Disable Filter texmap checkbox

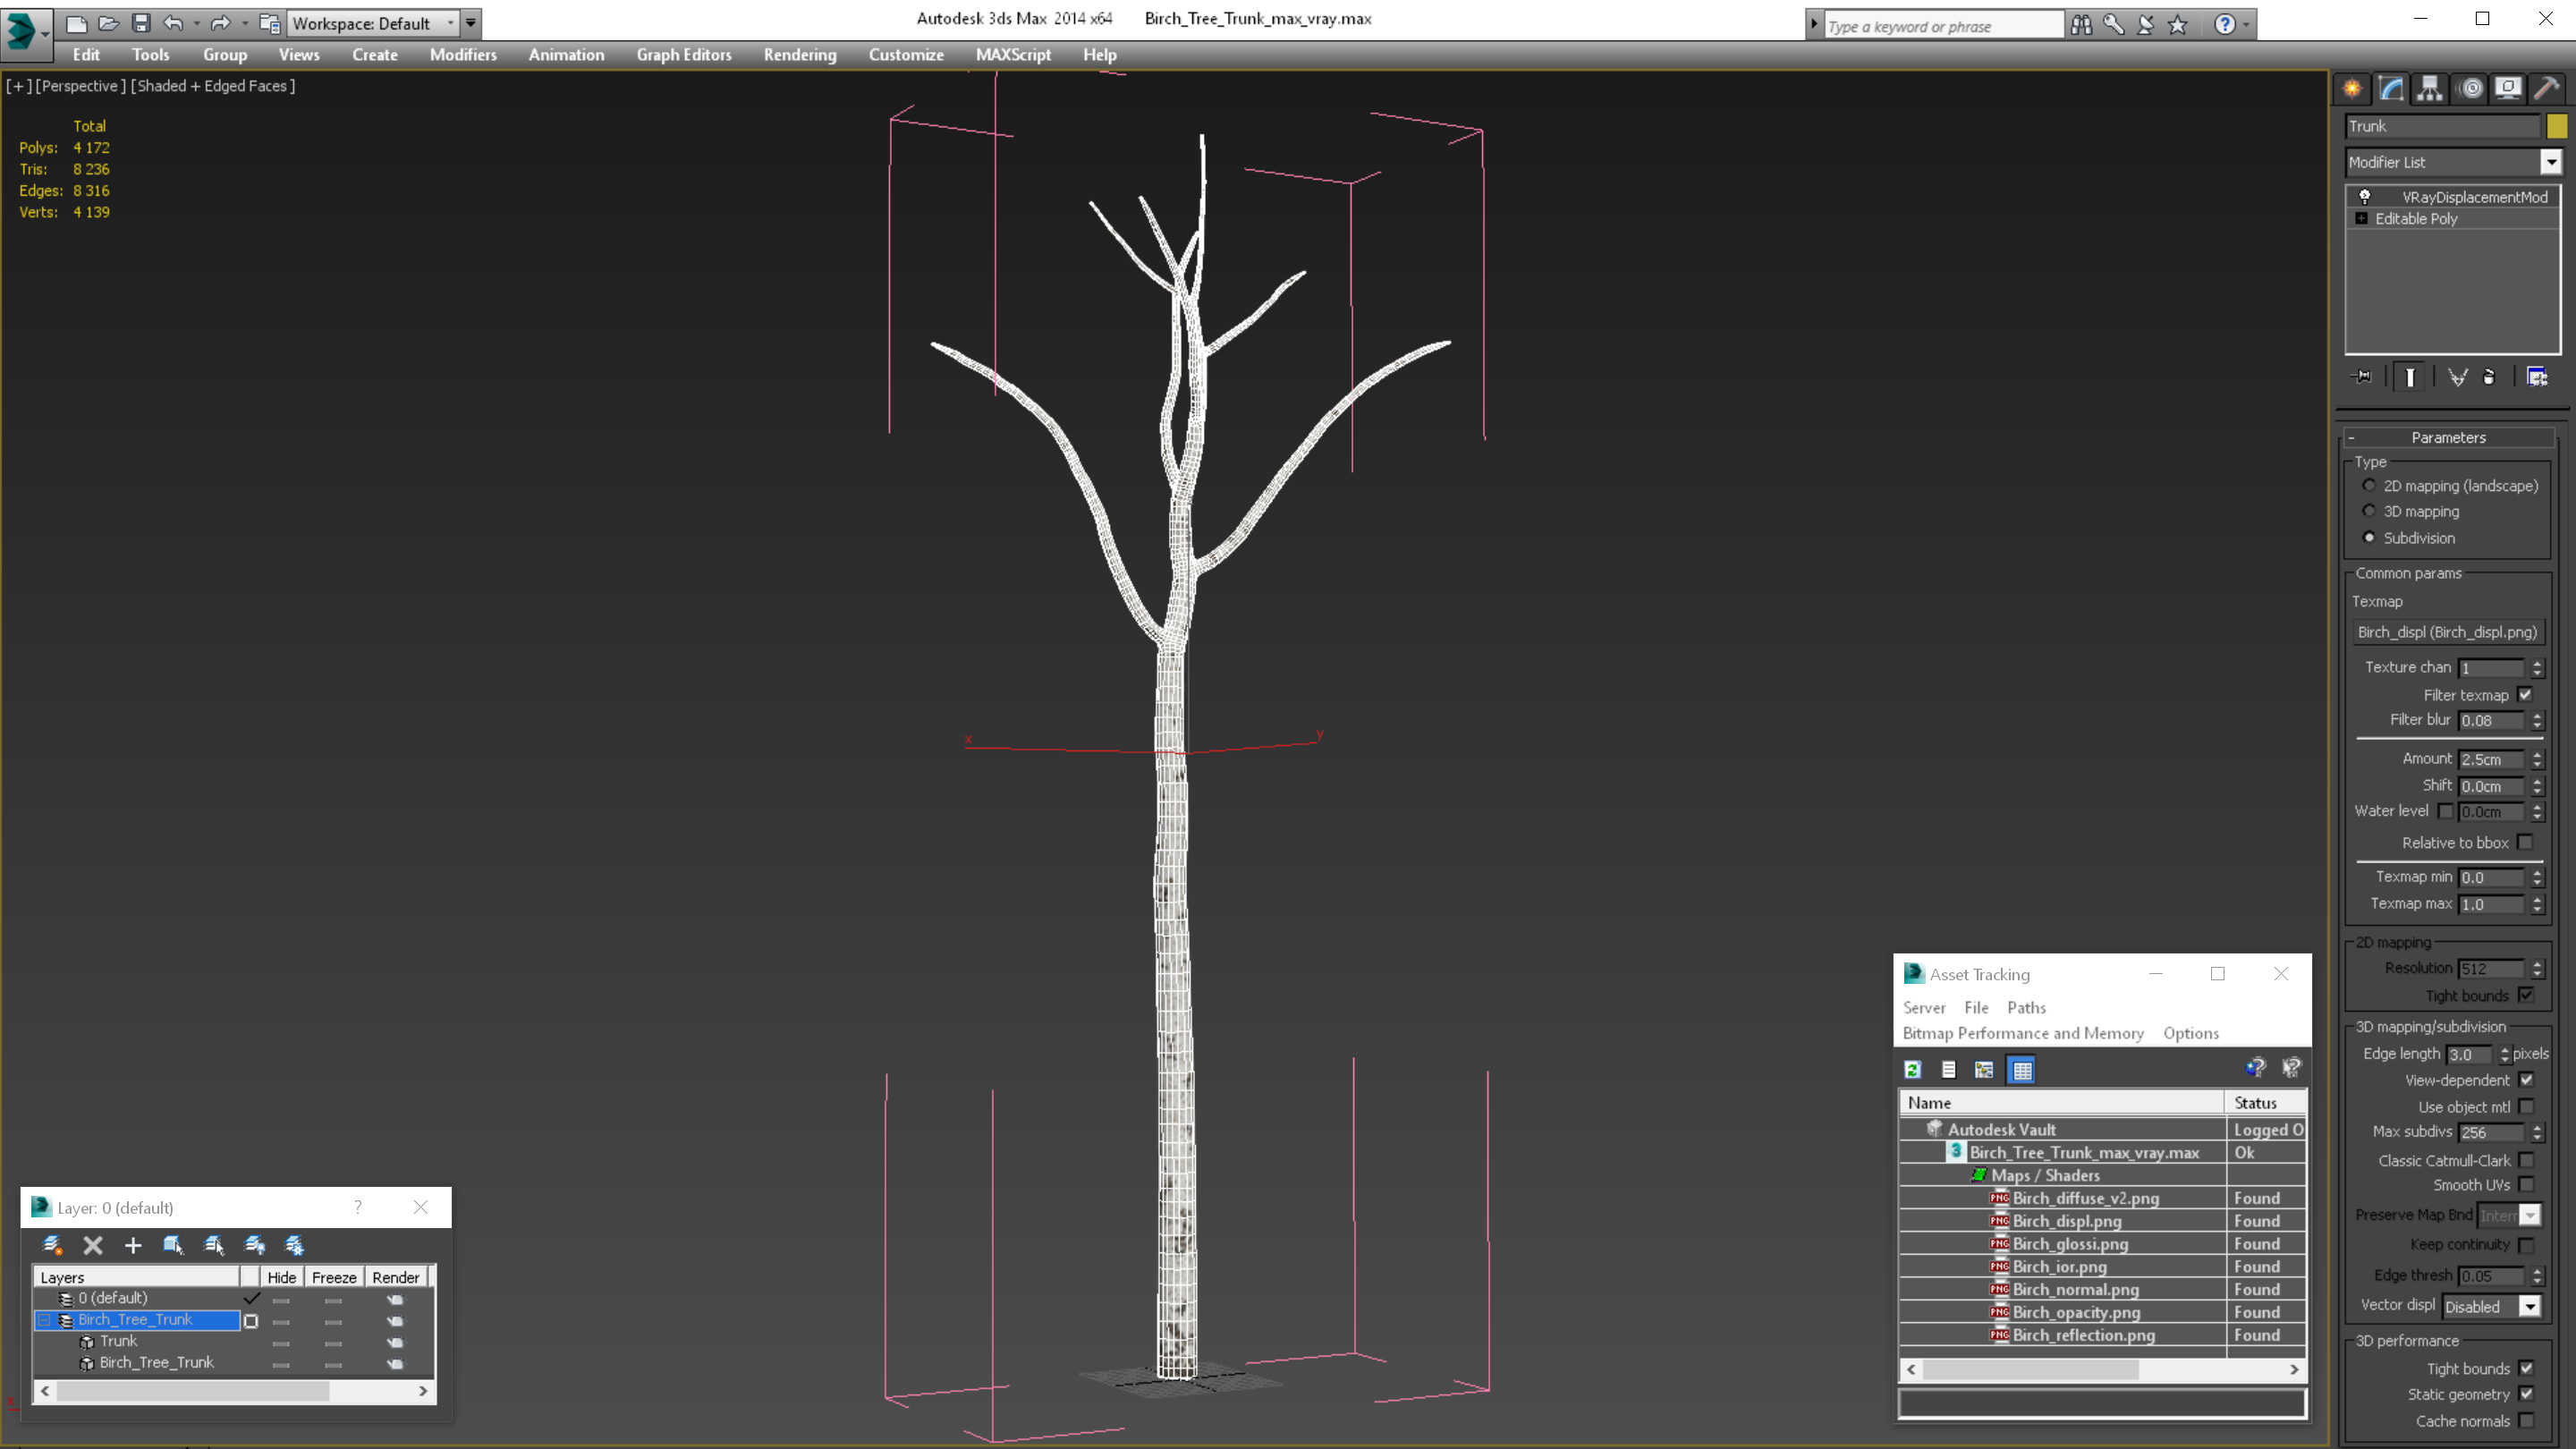(2525, 695)
